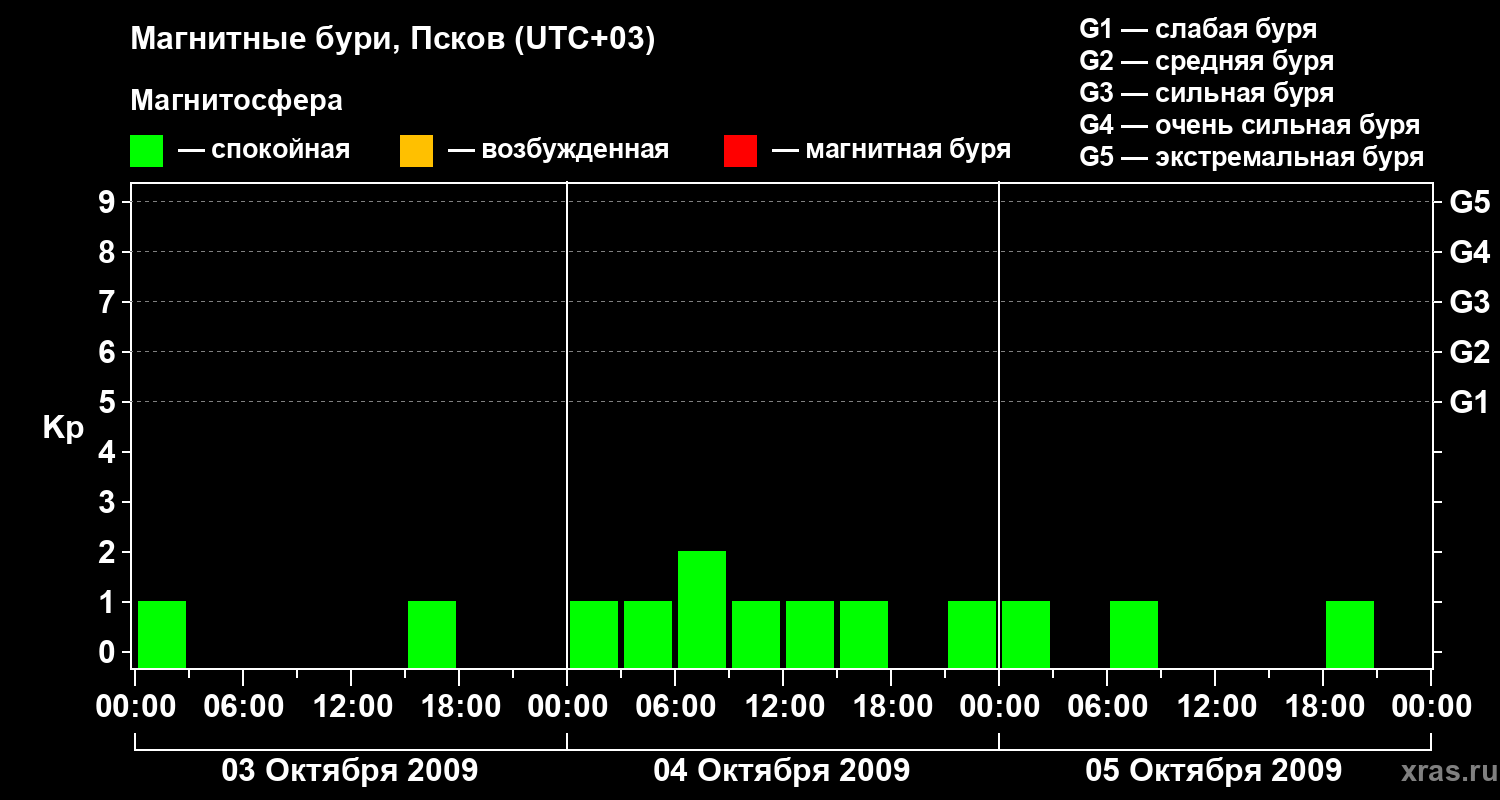Click the '06:00' time label for 03 Октября

[243, 707]
